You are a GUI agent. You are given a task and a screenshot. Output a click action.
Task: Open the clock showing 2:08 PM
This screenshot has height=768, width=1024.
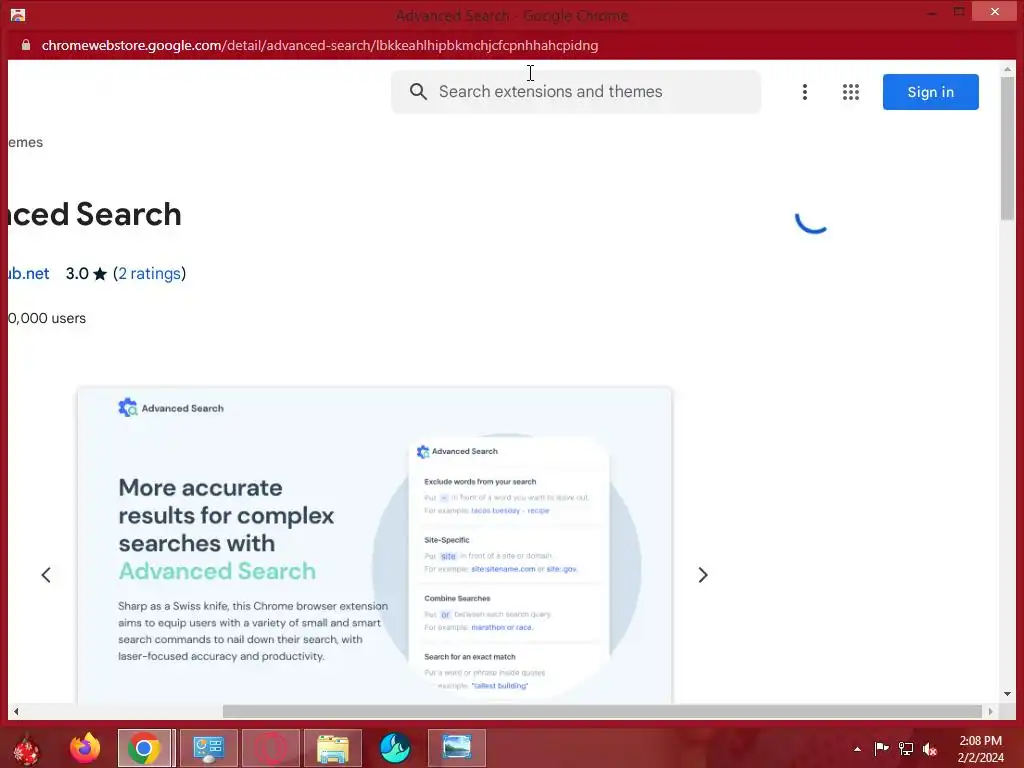[980, 749]
